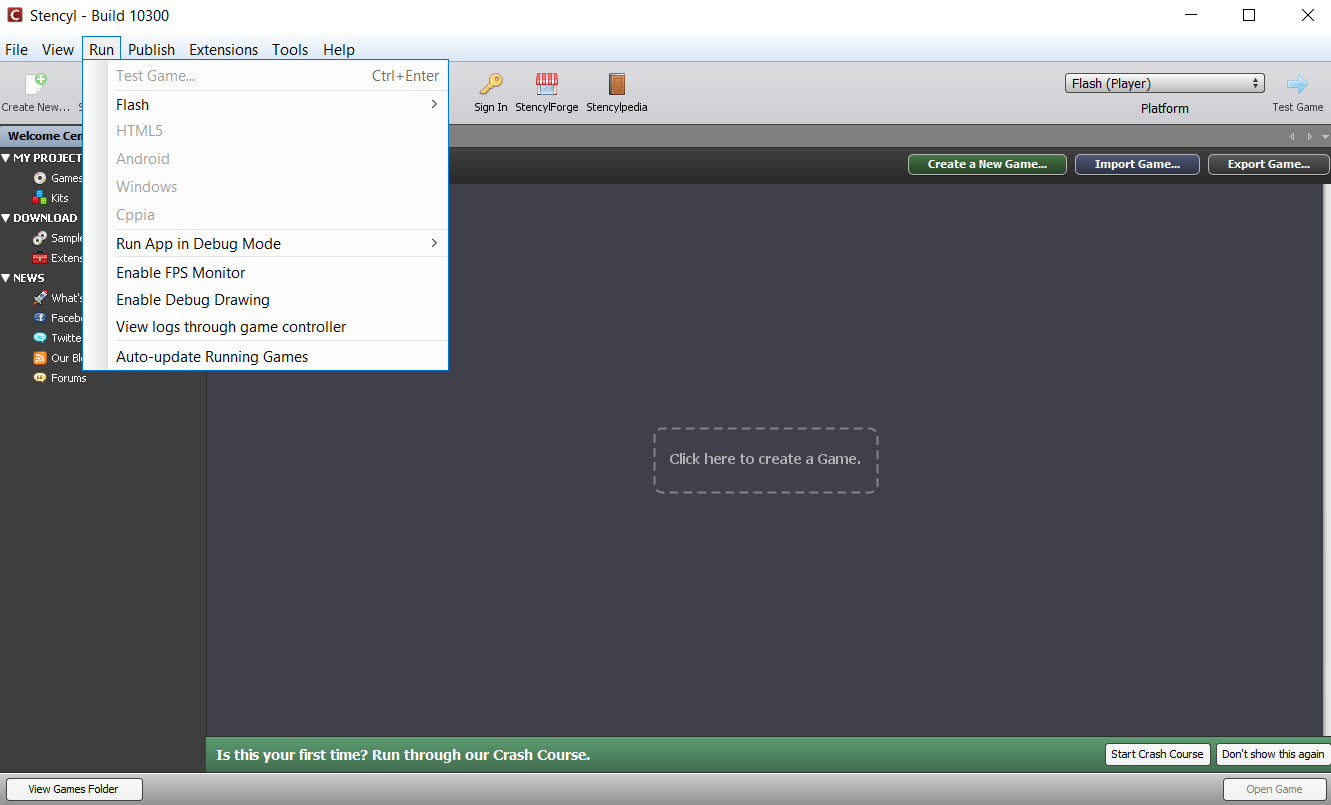Screen dimensions: 1331x805
Task: Go to next tab arrow
Action: pyautogui.click(x=1309, y=136)
